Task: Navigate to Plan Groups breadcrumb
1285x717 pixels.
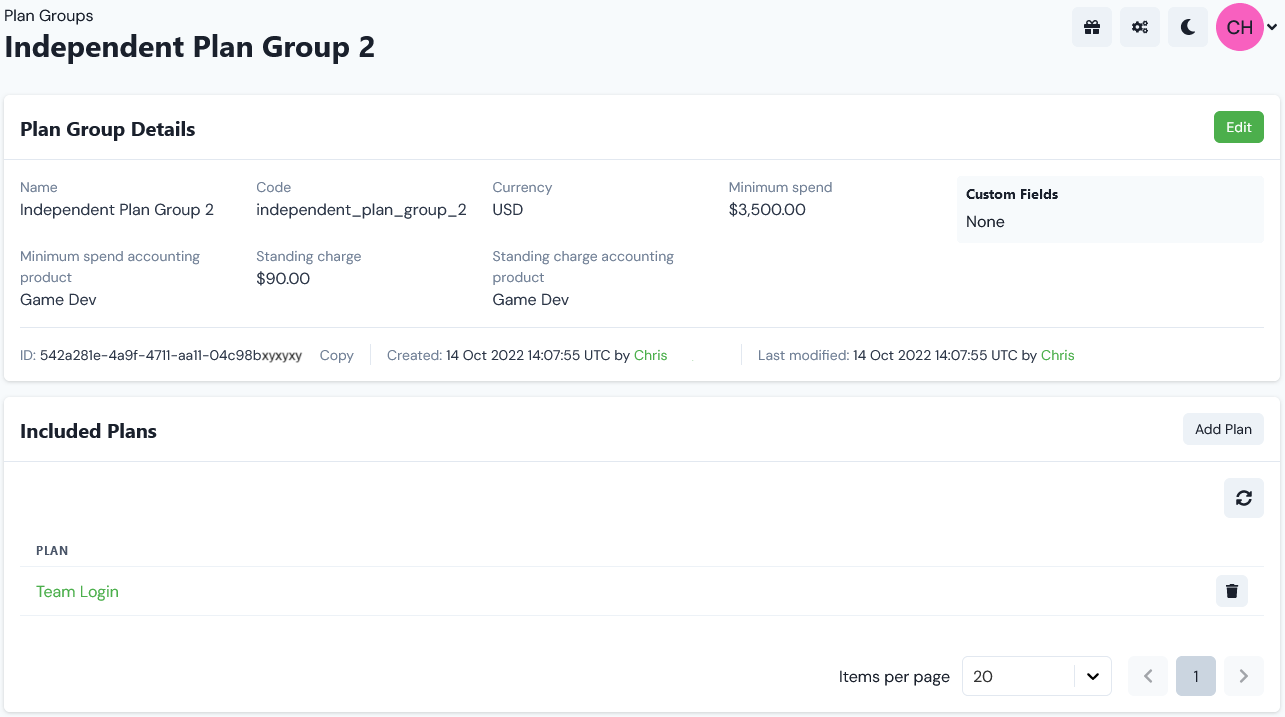Action: pyautogui.click(x=49, y=15)
